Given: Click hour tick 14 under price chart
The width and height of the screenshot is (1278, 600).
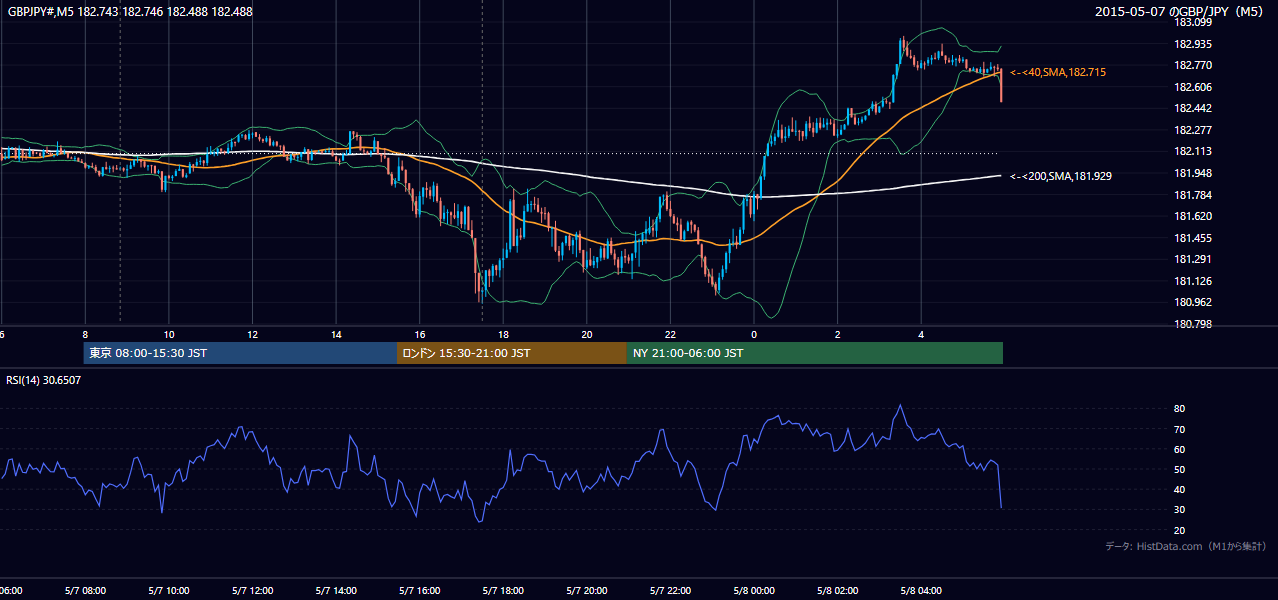Looking at the screenshot, I should (x=336, y=335).
